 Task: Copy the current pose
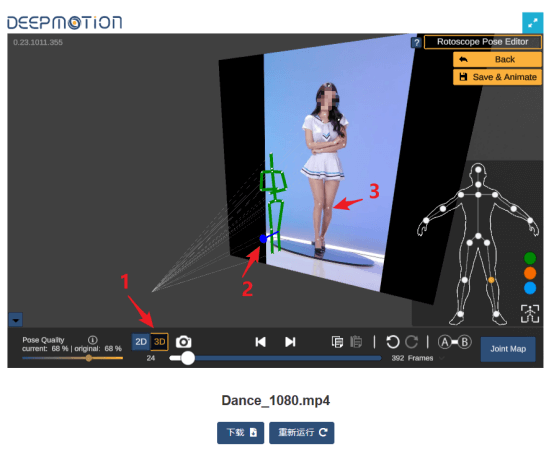(x=337, y=342)
